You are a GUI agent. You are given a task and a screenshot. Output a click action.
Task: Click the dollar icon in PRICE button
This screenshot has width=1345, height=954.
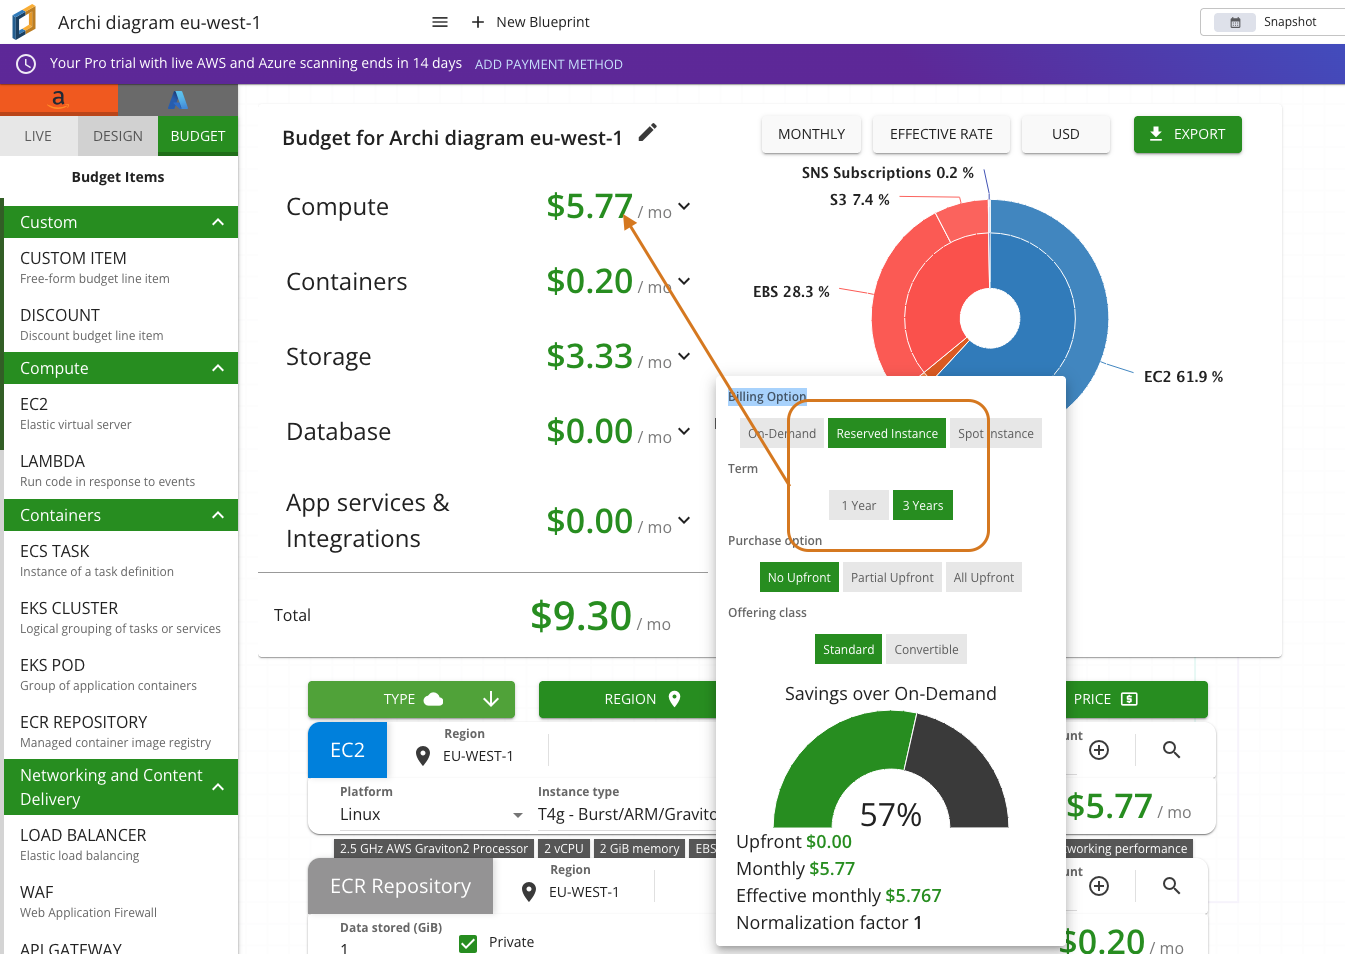tap(1130, 699)
